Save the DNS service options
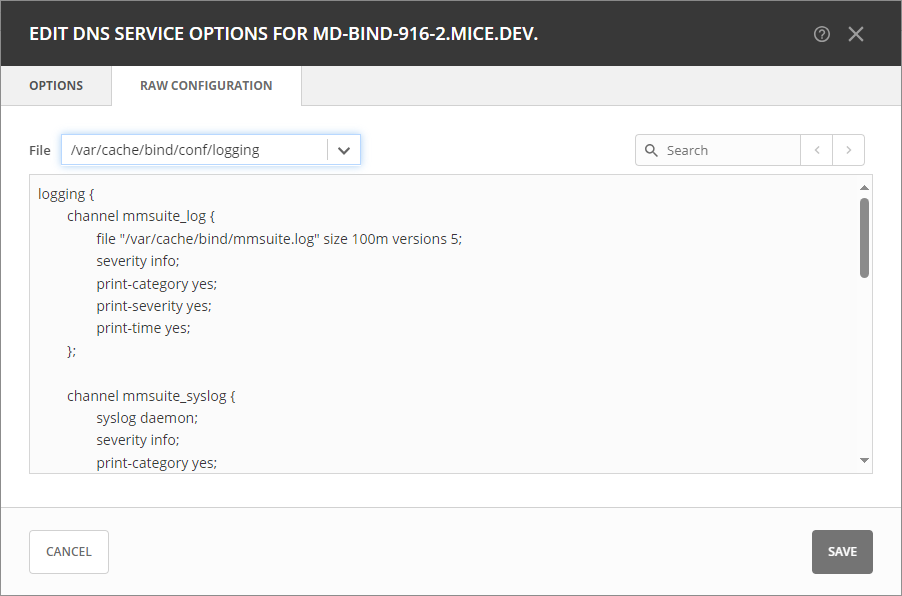Screen dimensions: 902x596 click(x=842, y=551)
